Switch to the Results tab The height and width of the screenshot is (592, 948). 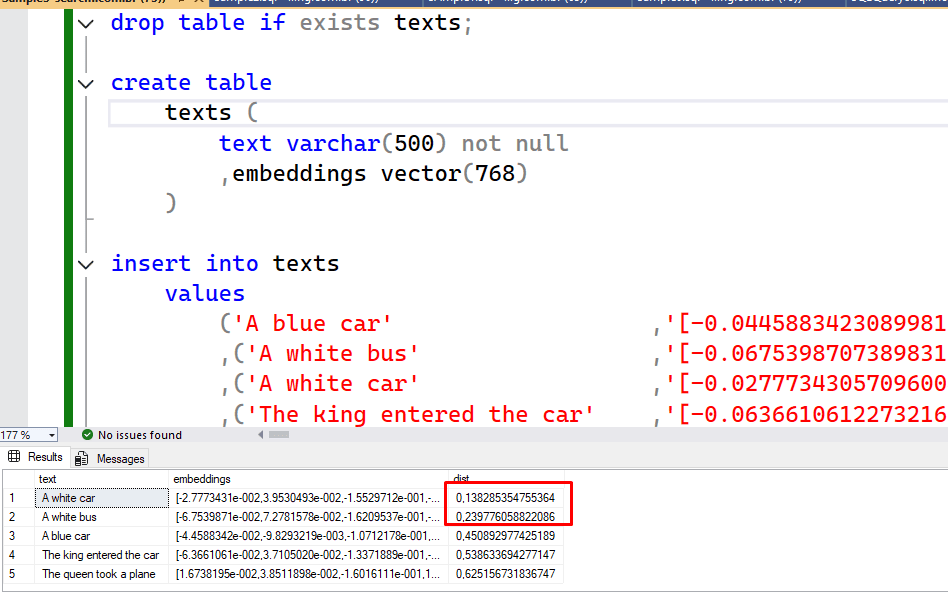click(x=35, y=457)
